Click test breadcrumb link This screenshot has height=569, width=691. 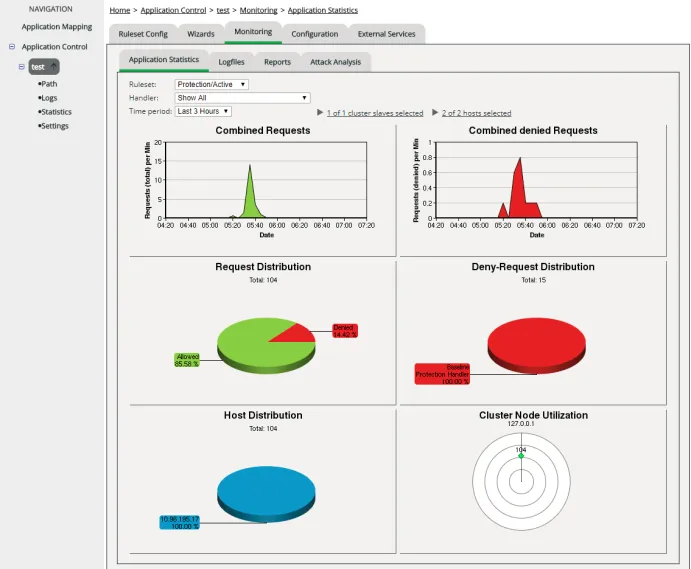[223, 10]
